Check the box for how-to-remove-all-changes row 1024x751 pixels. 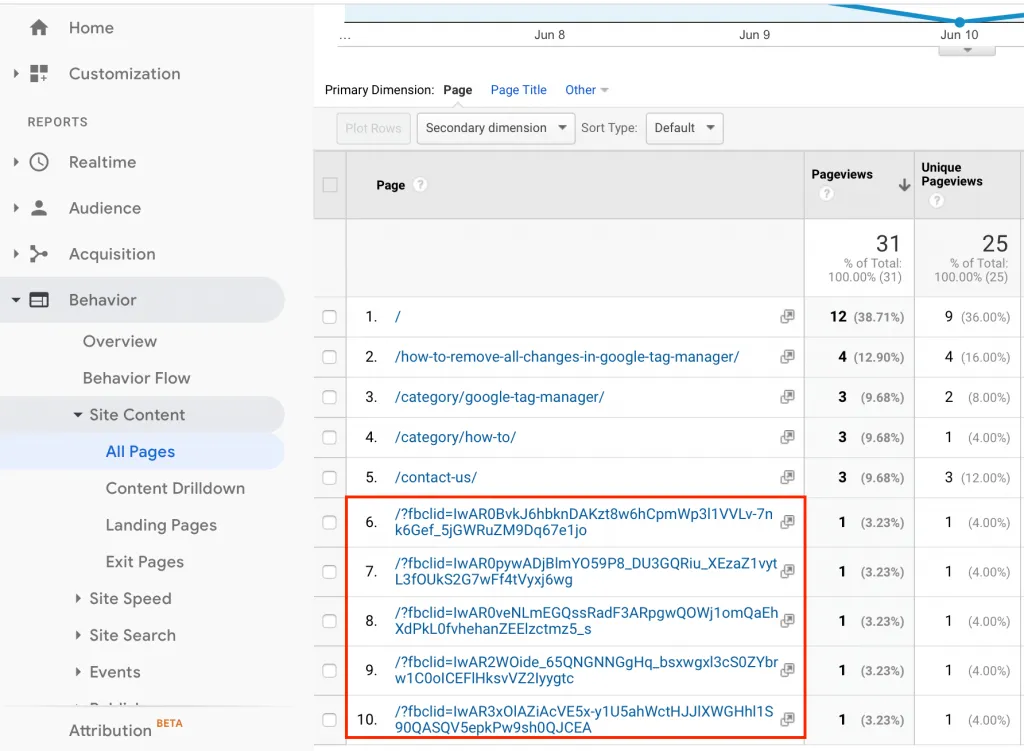pyautogui.click(x=330, y=357)
